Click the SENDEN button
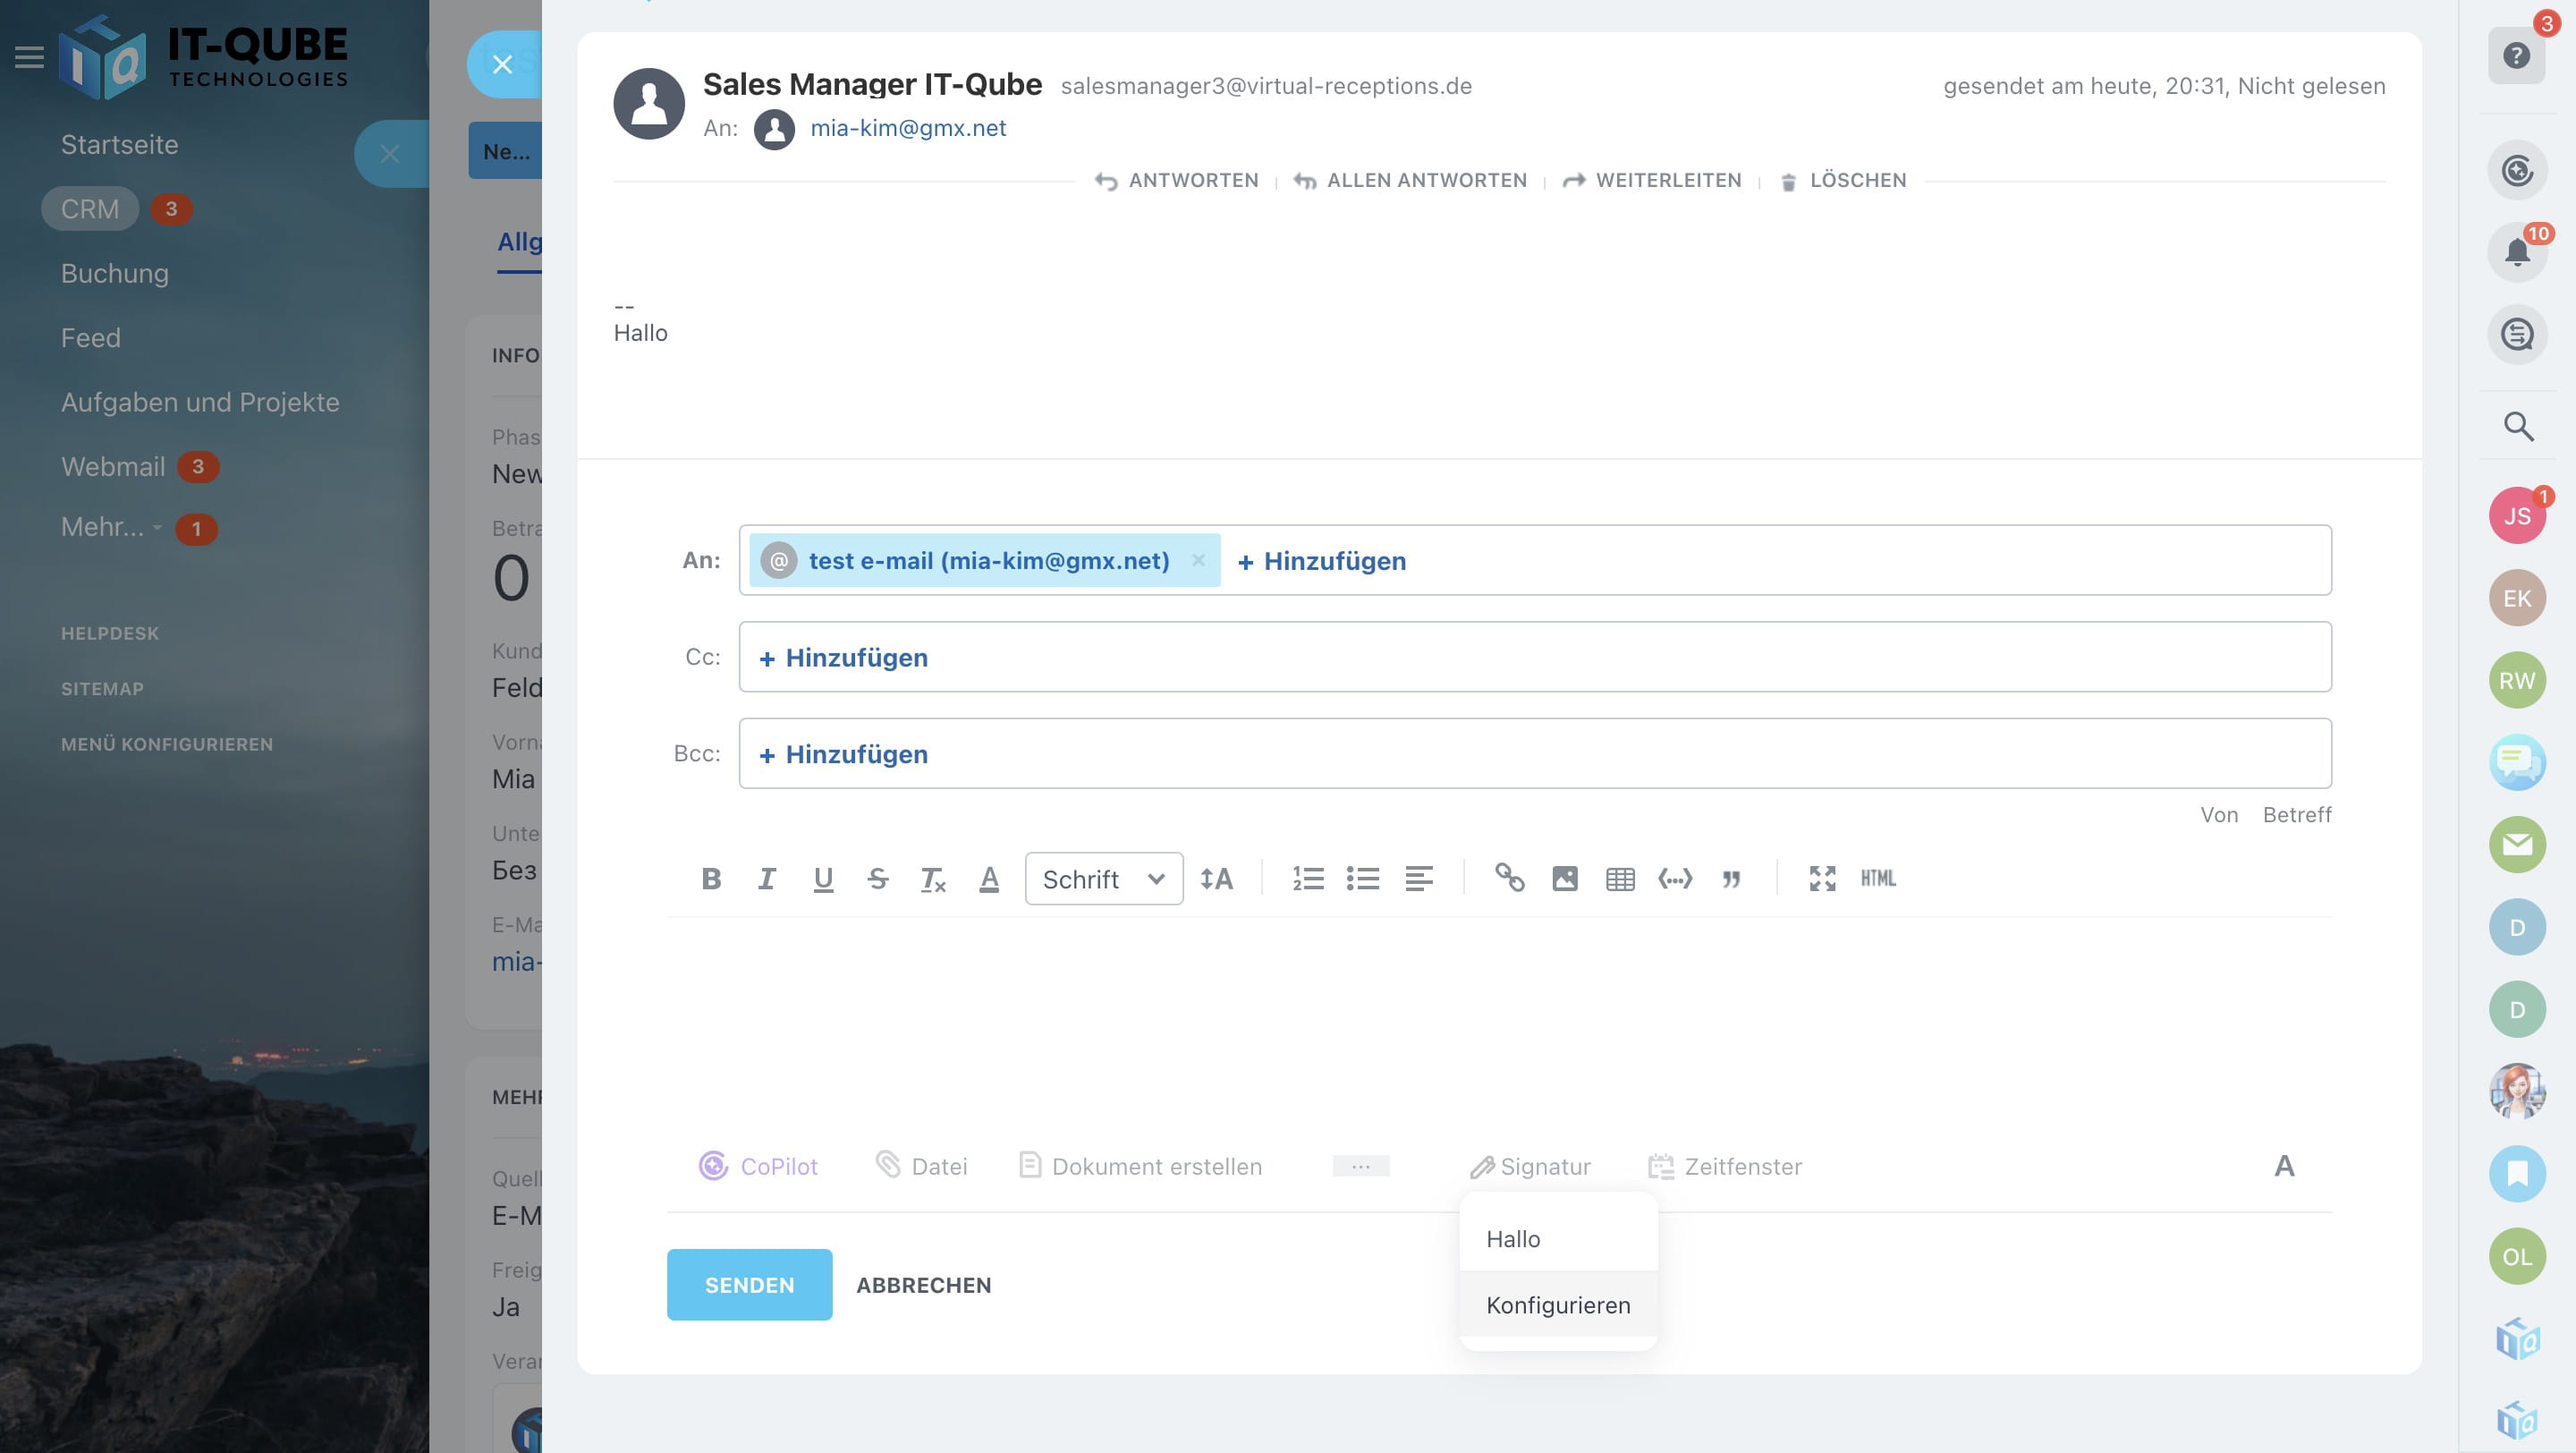2576x1453 pixels. tap(749, 1285)
